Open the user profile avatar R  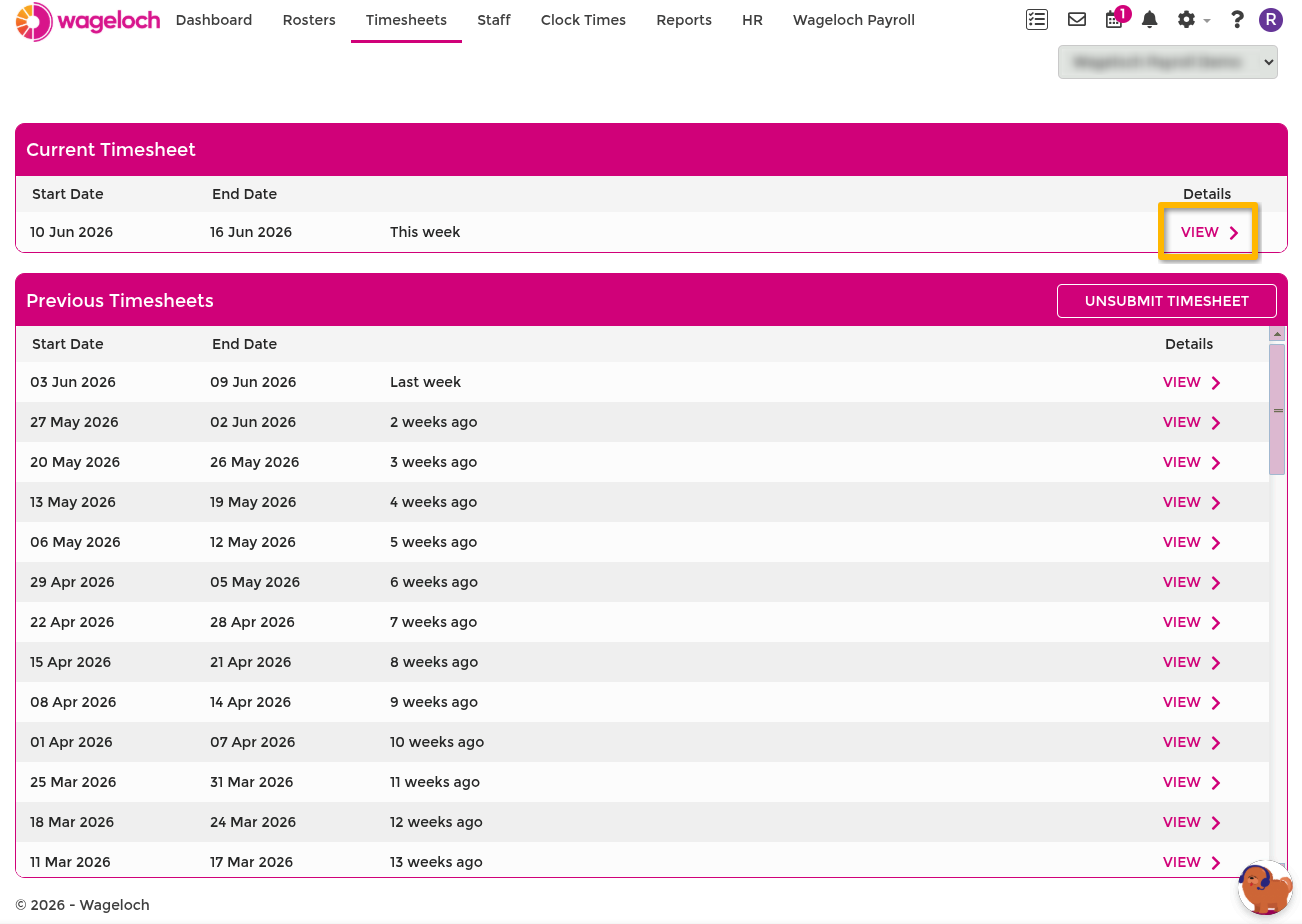(1270, 20)
